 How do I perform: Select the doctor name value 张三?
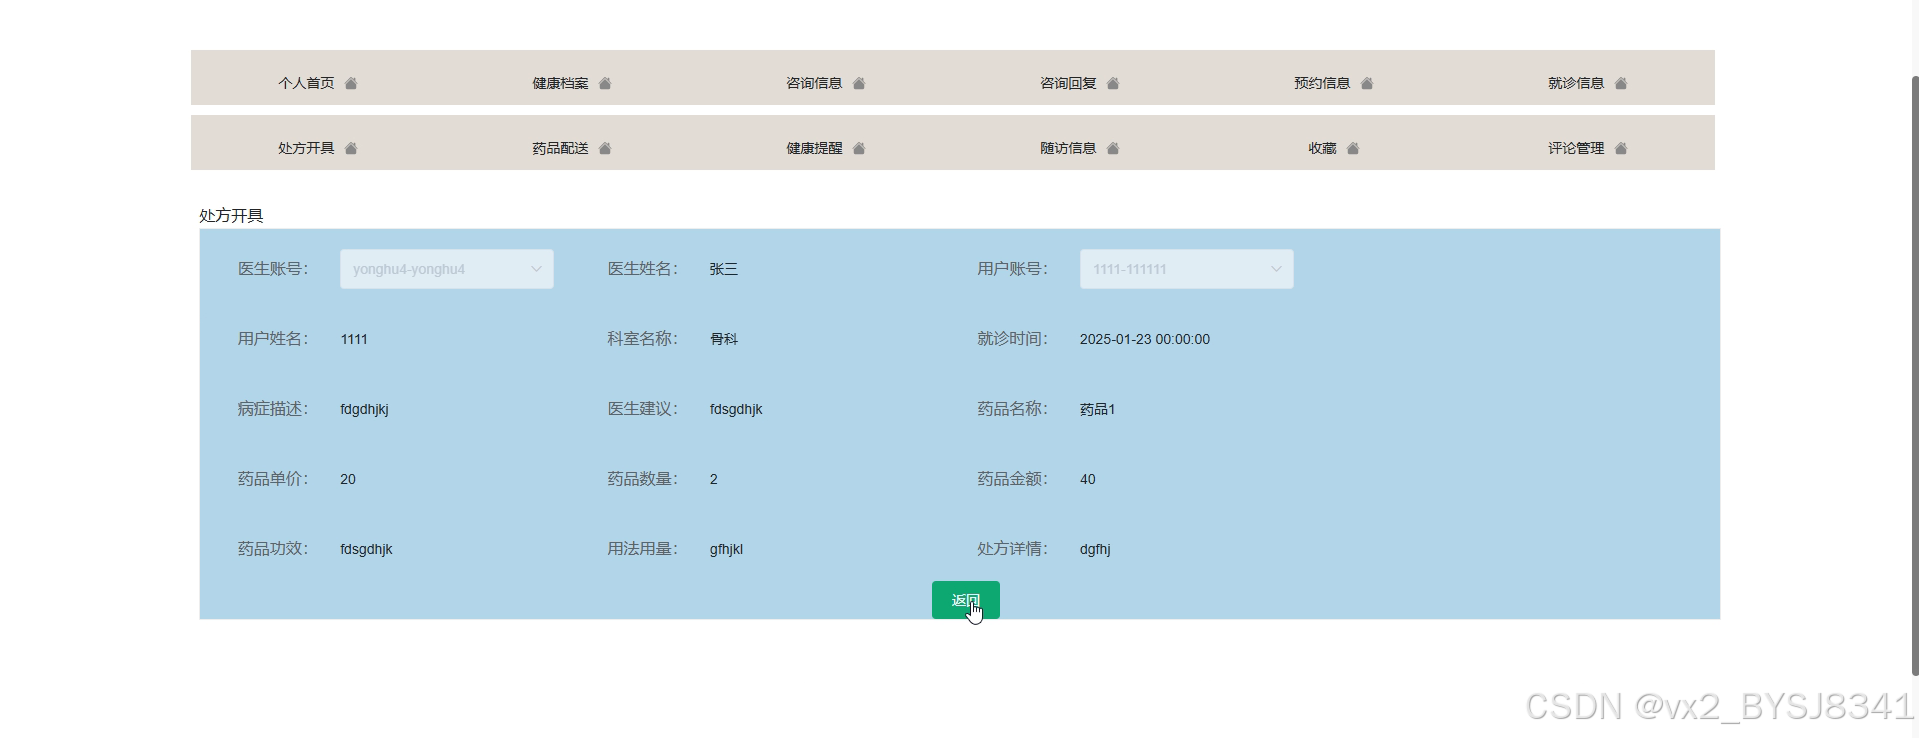[x=723, y=269]
